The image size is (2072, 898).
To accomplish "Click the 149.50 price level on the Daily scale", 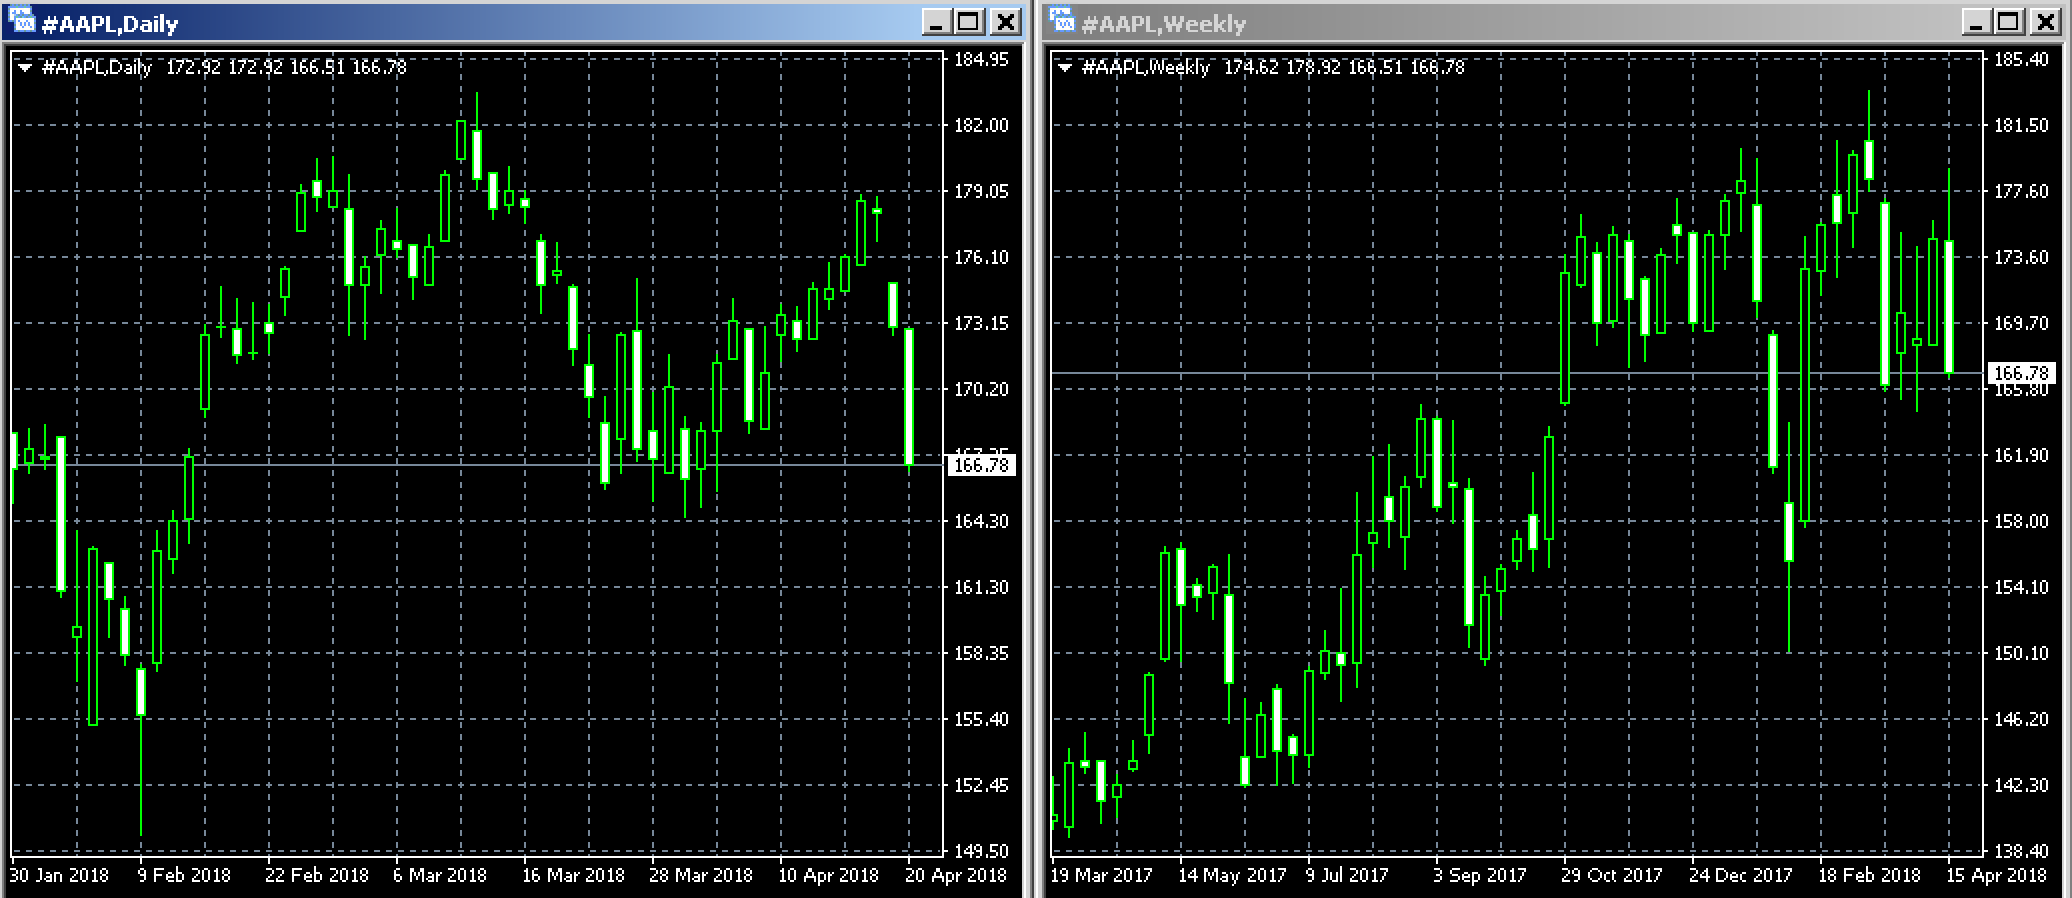I will pos(981,852).
